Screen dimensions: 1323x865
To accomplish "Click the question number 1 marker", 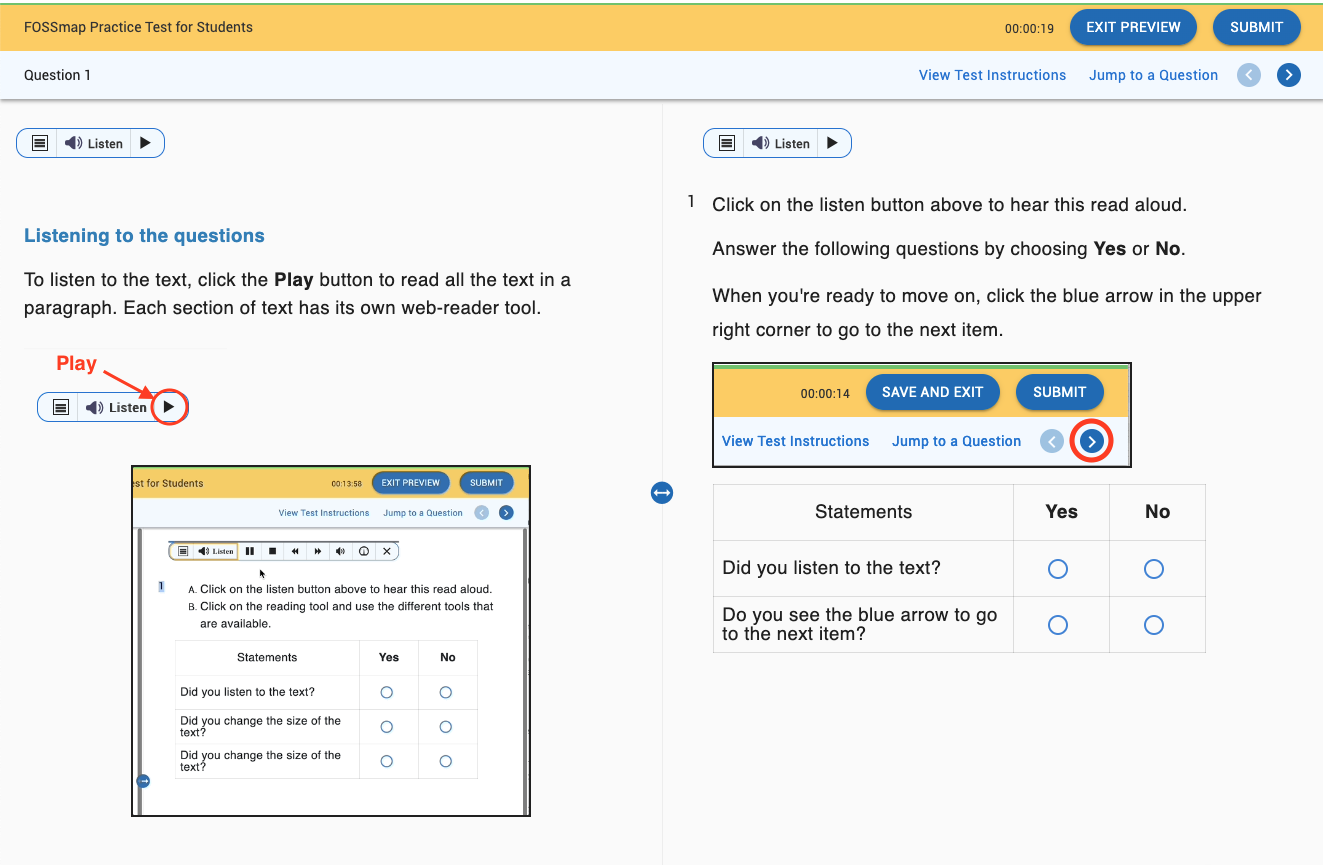I will tap(690, 200).
